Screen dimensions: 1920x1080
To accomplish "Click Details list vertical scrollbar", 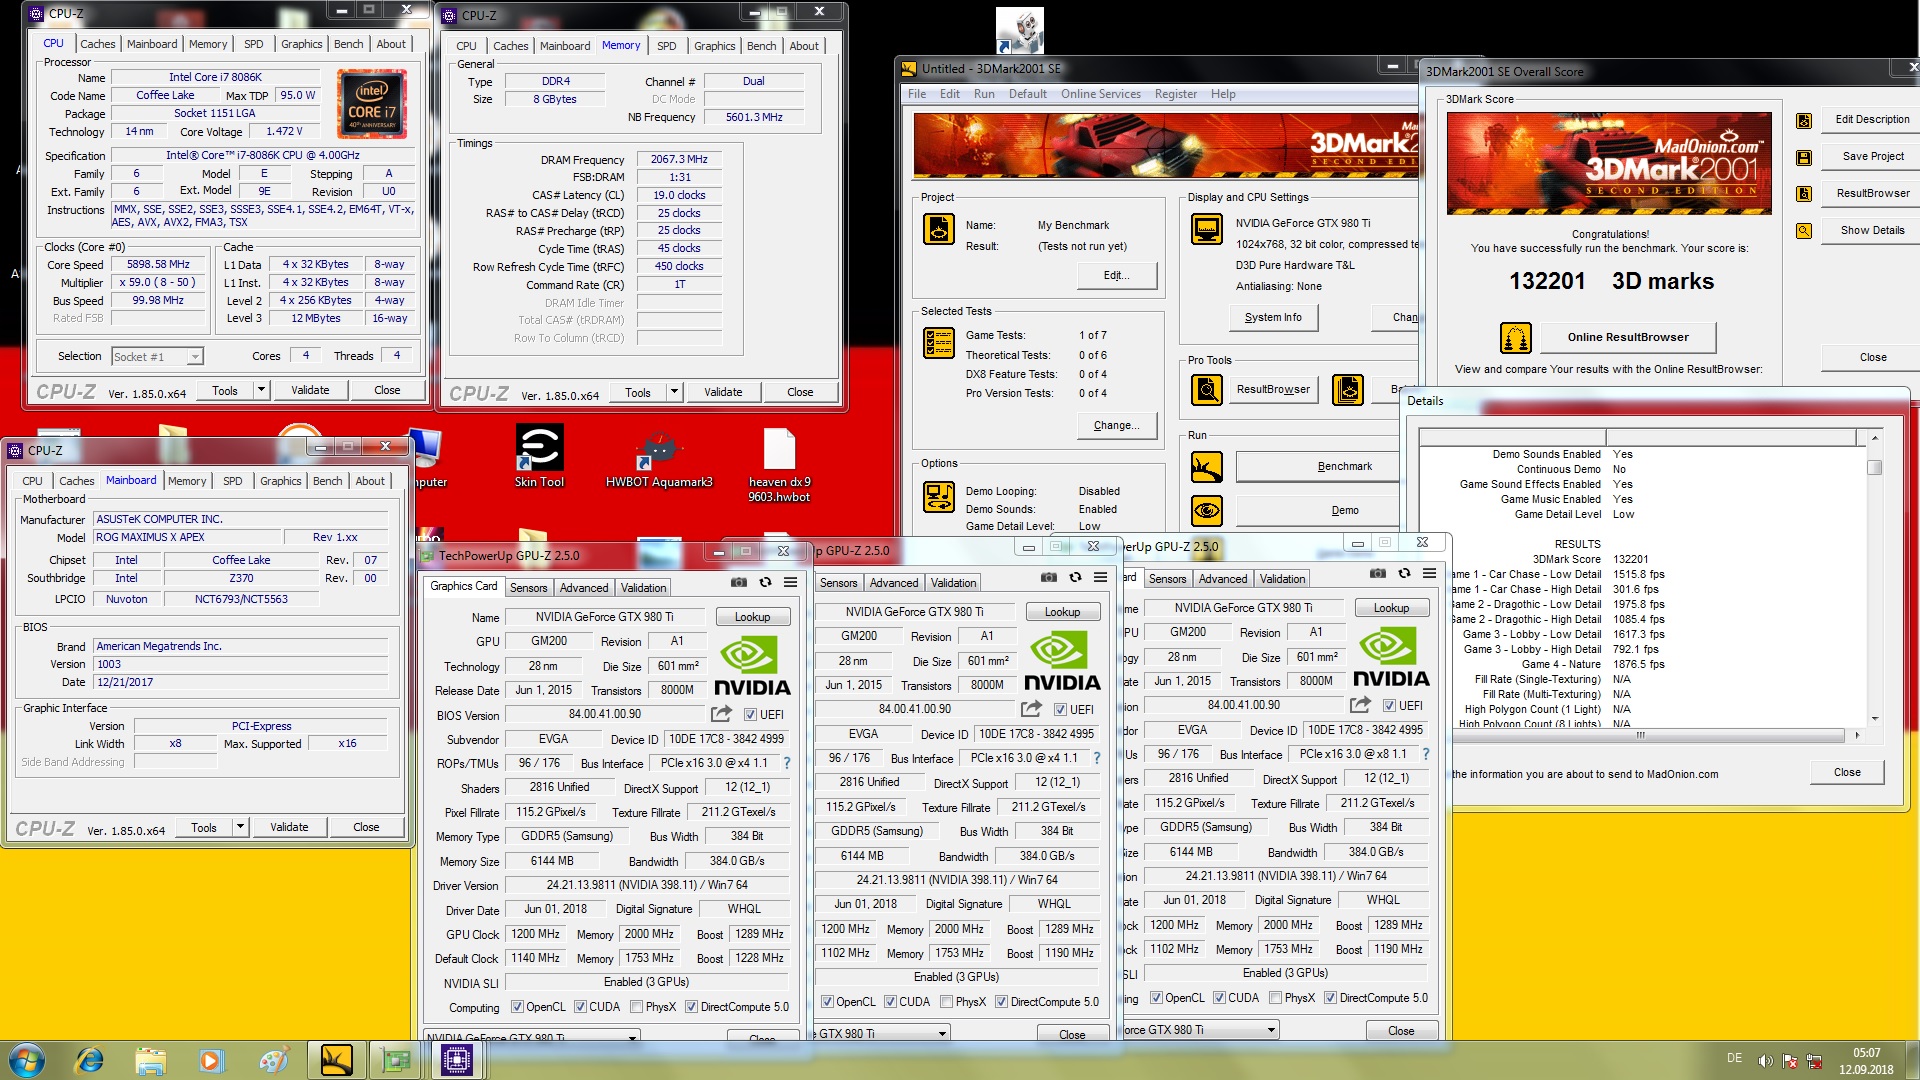I will click(x=1875, y=577).
